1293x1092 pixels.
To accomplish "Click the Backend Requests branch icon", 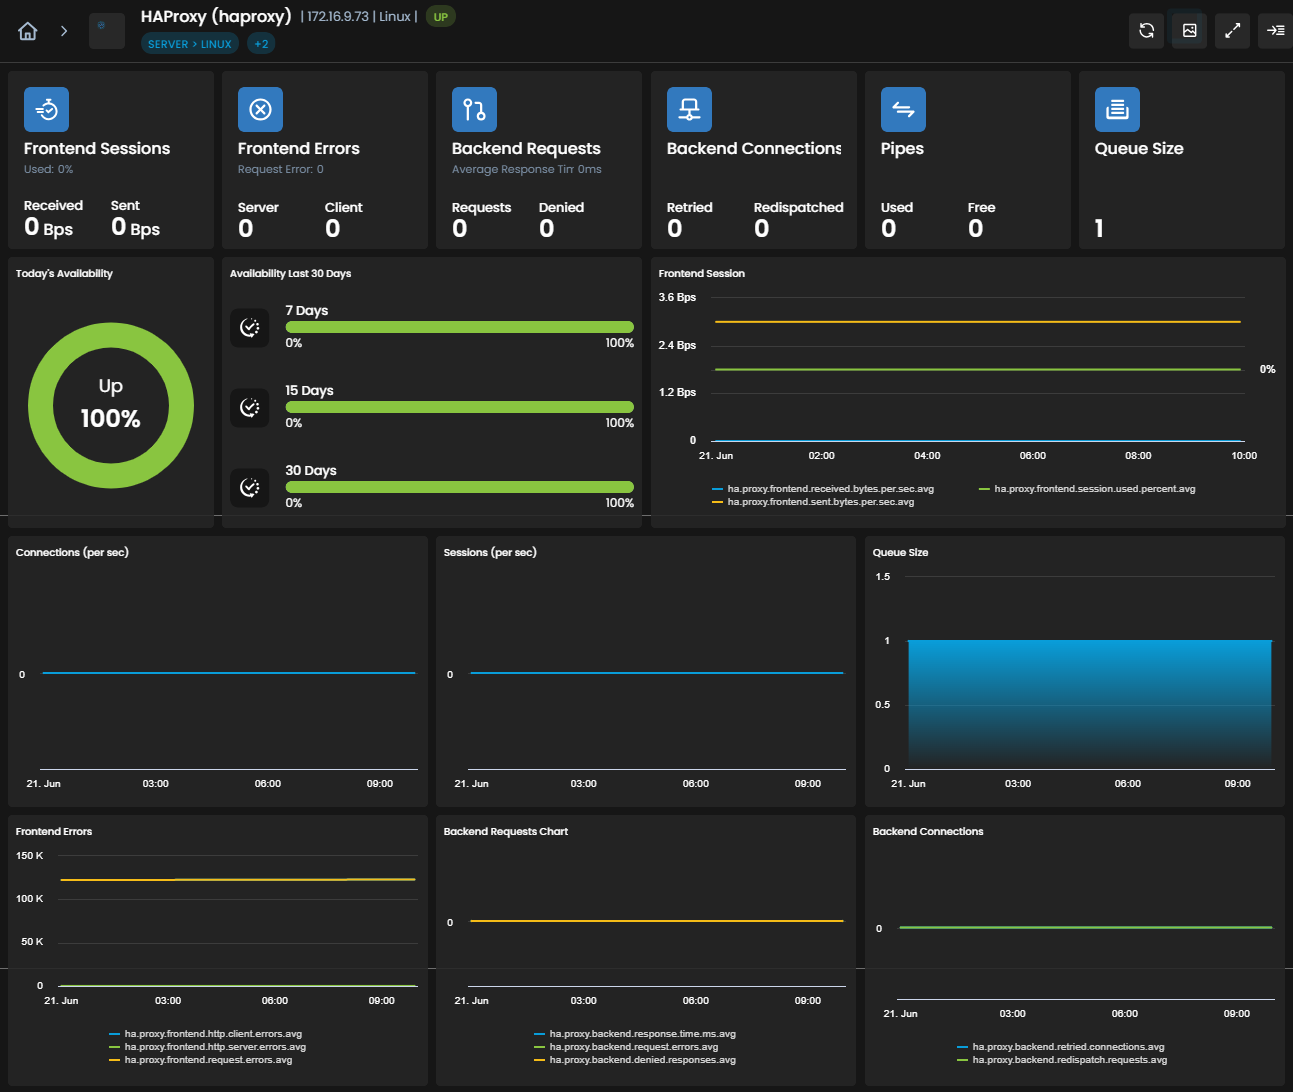I will pyautogui.click(x=474, y=109).
